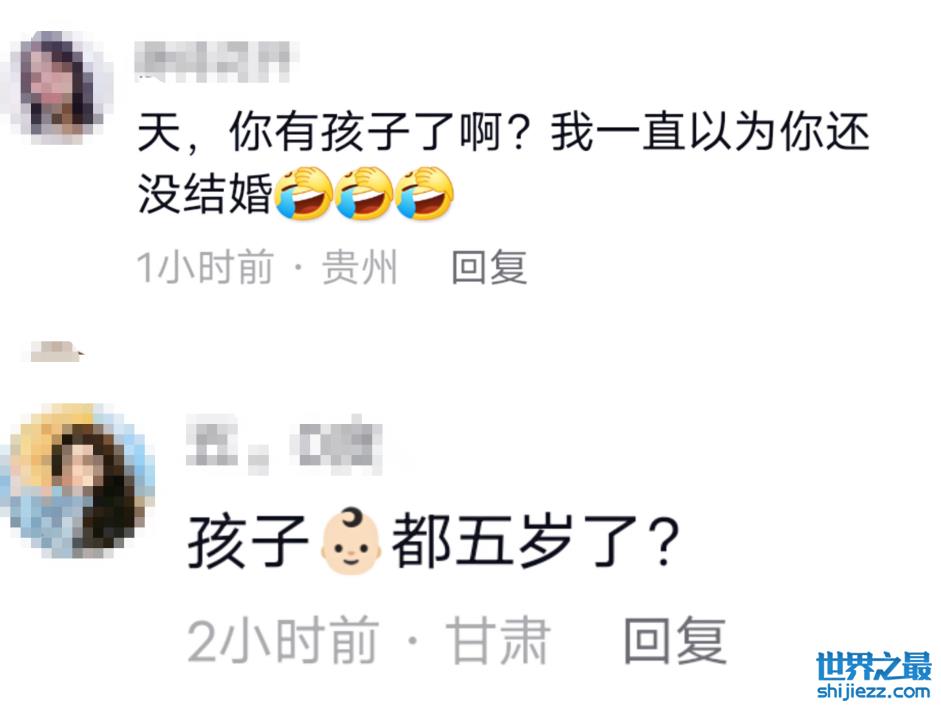Click the 1小时前 timestamp
The height and width of the screenshot is (706, 941).
pos(205,267)
